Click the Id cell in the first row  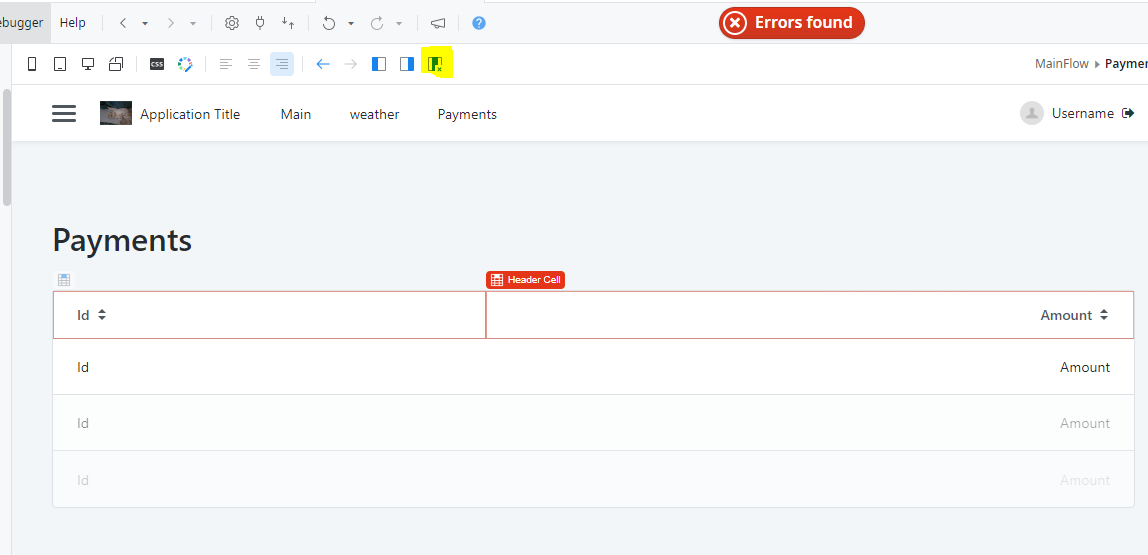(x=83, y=368)
